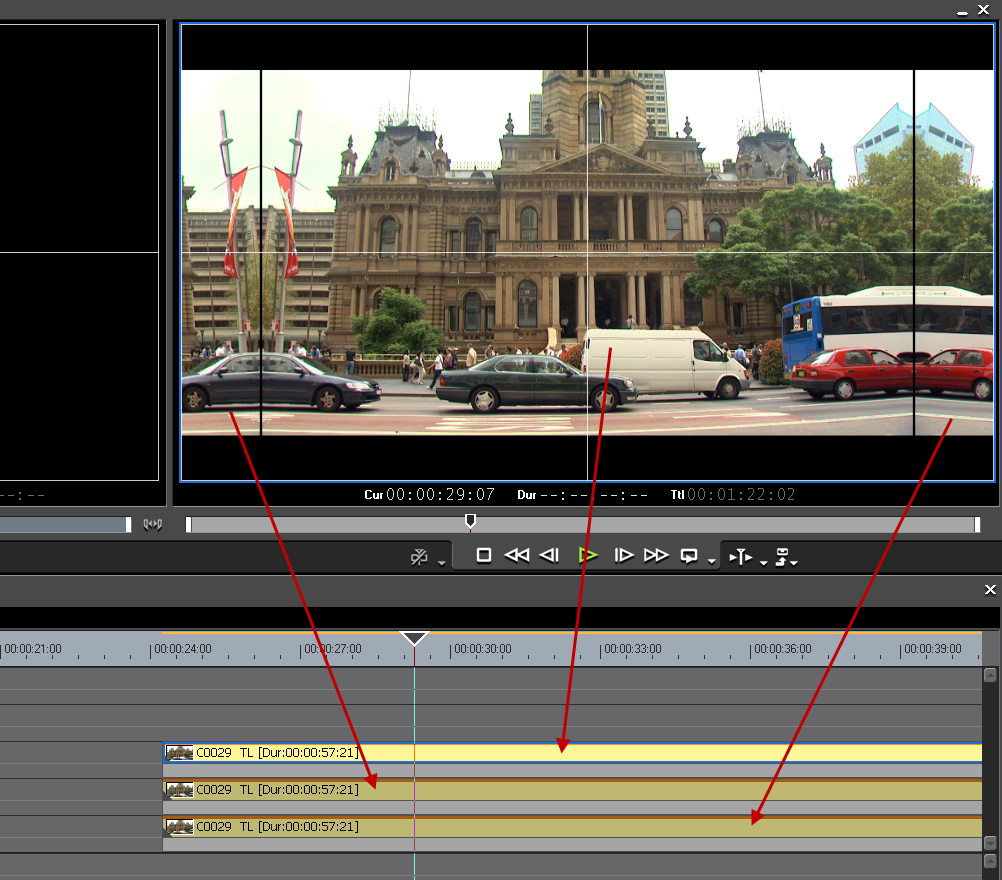Viewport: 1002px width, 880px height.
Task: Toggle the gang mode icon between monitors
Action: (x=153, y=525)
